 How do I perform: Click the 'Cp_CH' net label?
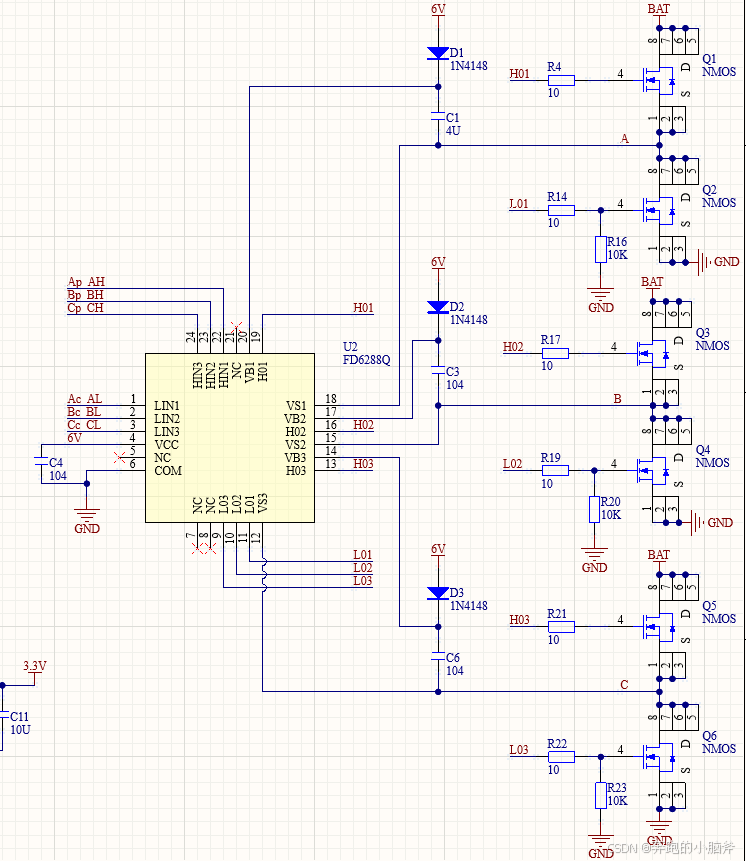pyautogui.click(x=86, y=308)
